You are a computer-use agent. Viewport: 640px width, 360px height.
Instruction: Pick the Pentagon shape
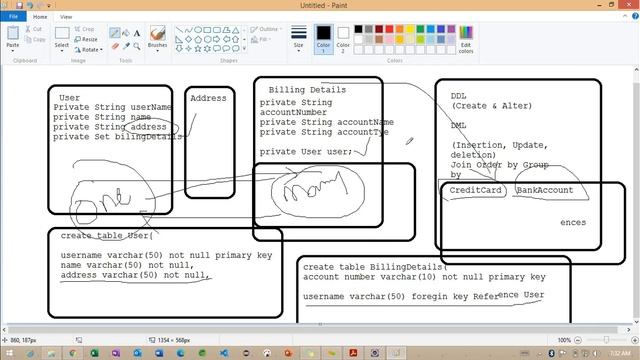click(198, 39)
